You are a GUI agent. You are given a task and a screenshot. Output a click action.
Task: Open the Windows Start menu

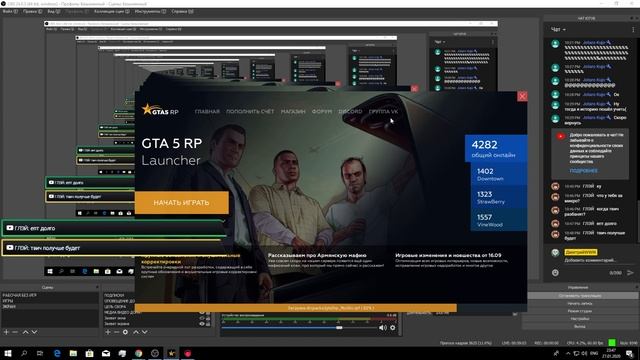pos(7,353)
